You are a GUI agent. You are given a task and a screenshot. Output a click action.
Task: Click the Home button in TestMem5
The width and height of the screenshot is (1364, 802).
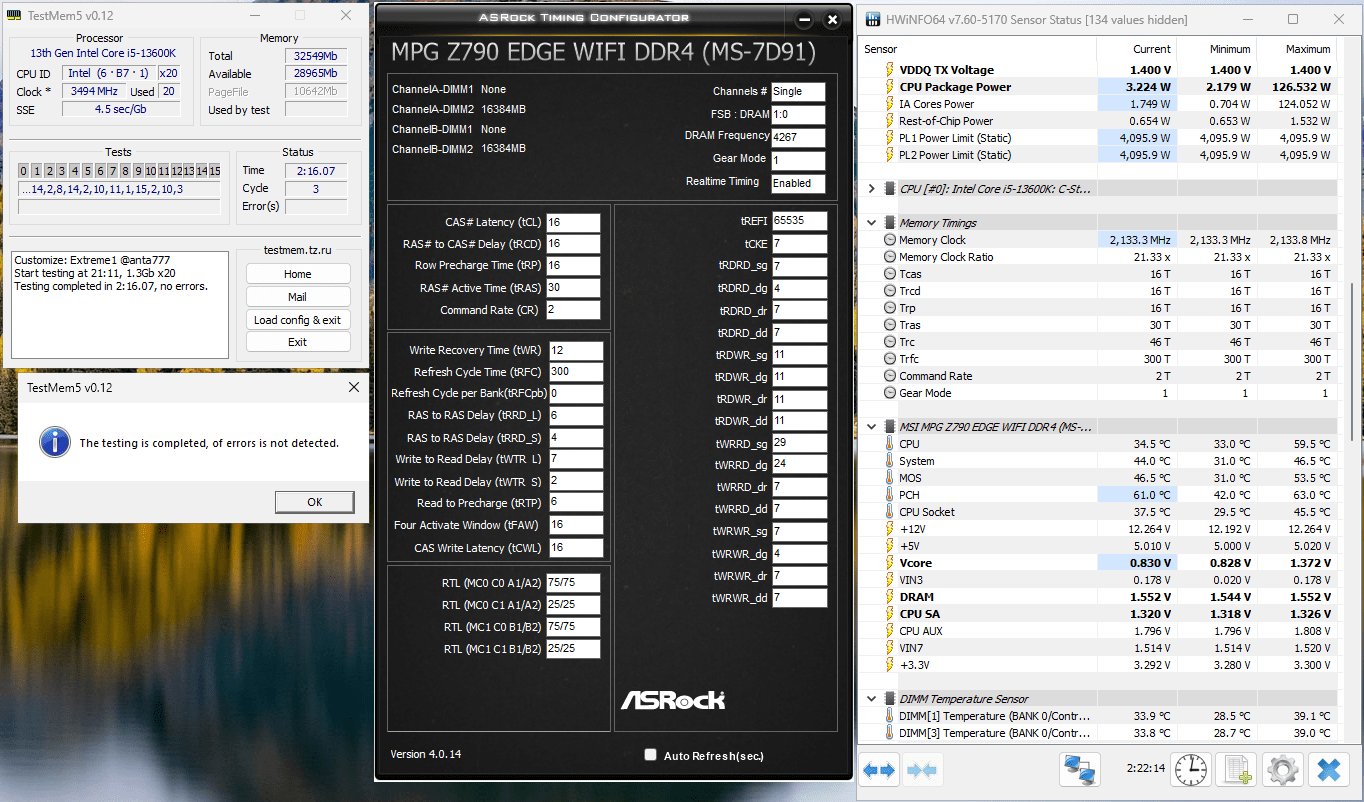[x=298, y=274]
